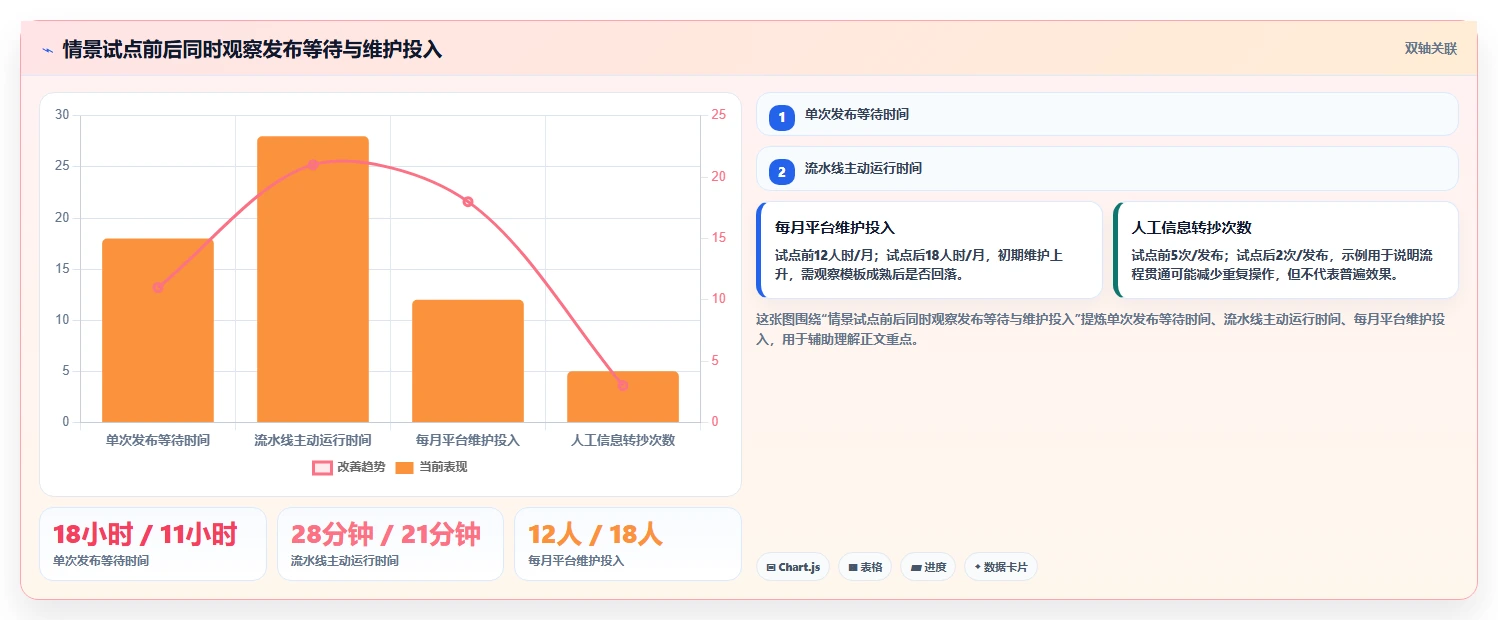The height and width of the screenshot is (620, 1498).
Task: Click the summary paragraph starting 这张图围绕
Action: pyautogui.click(x=1100, y=329)
